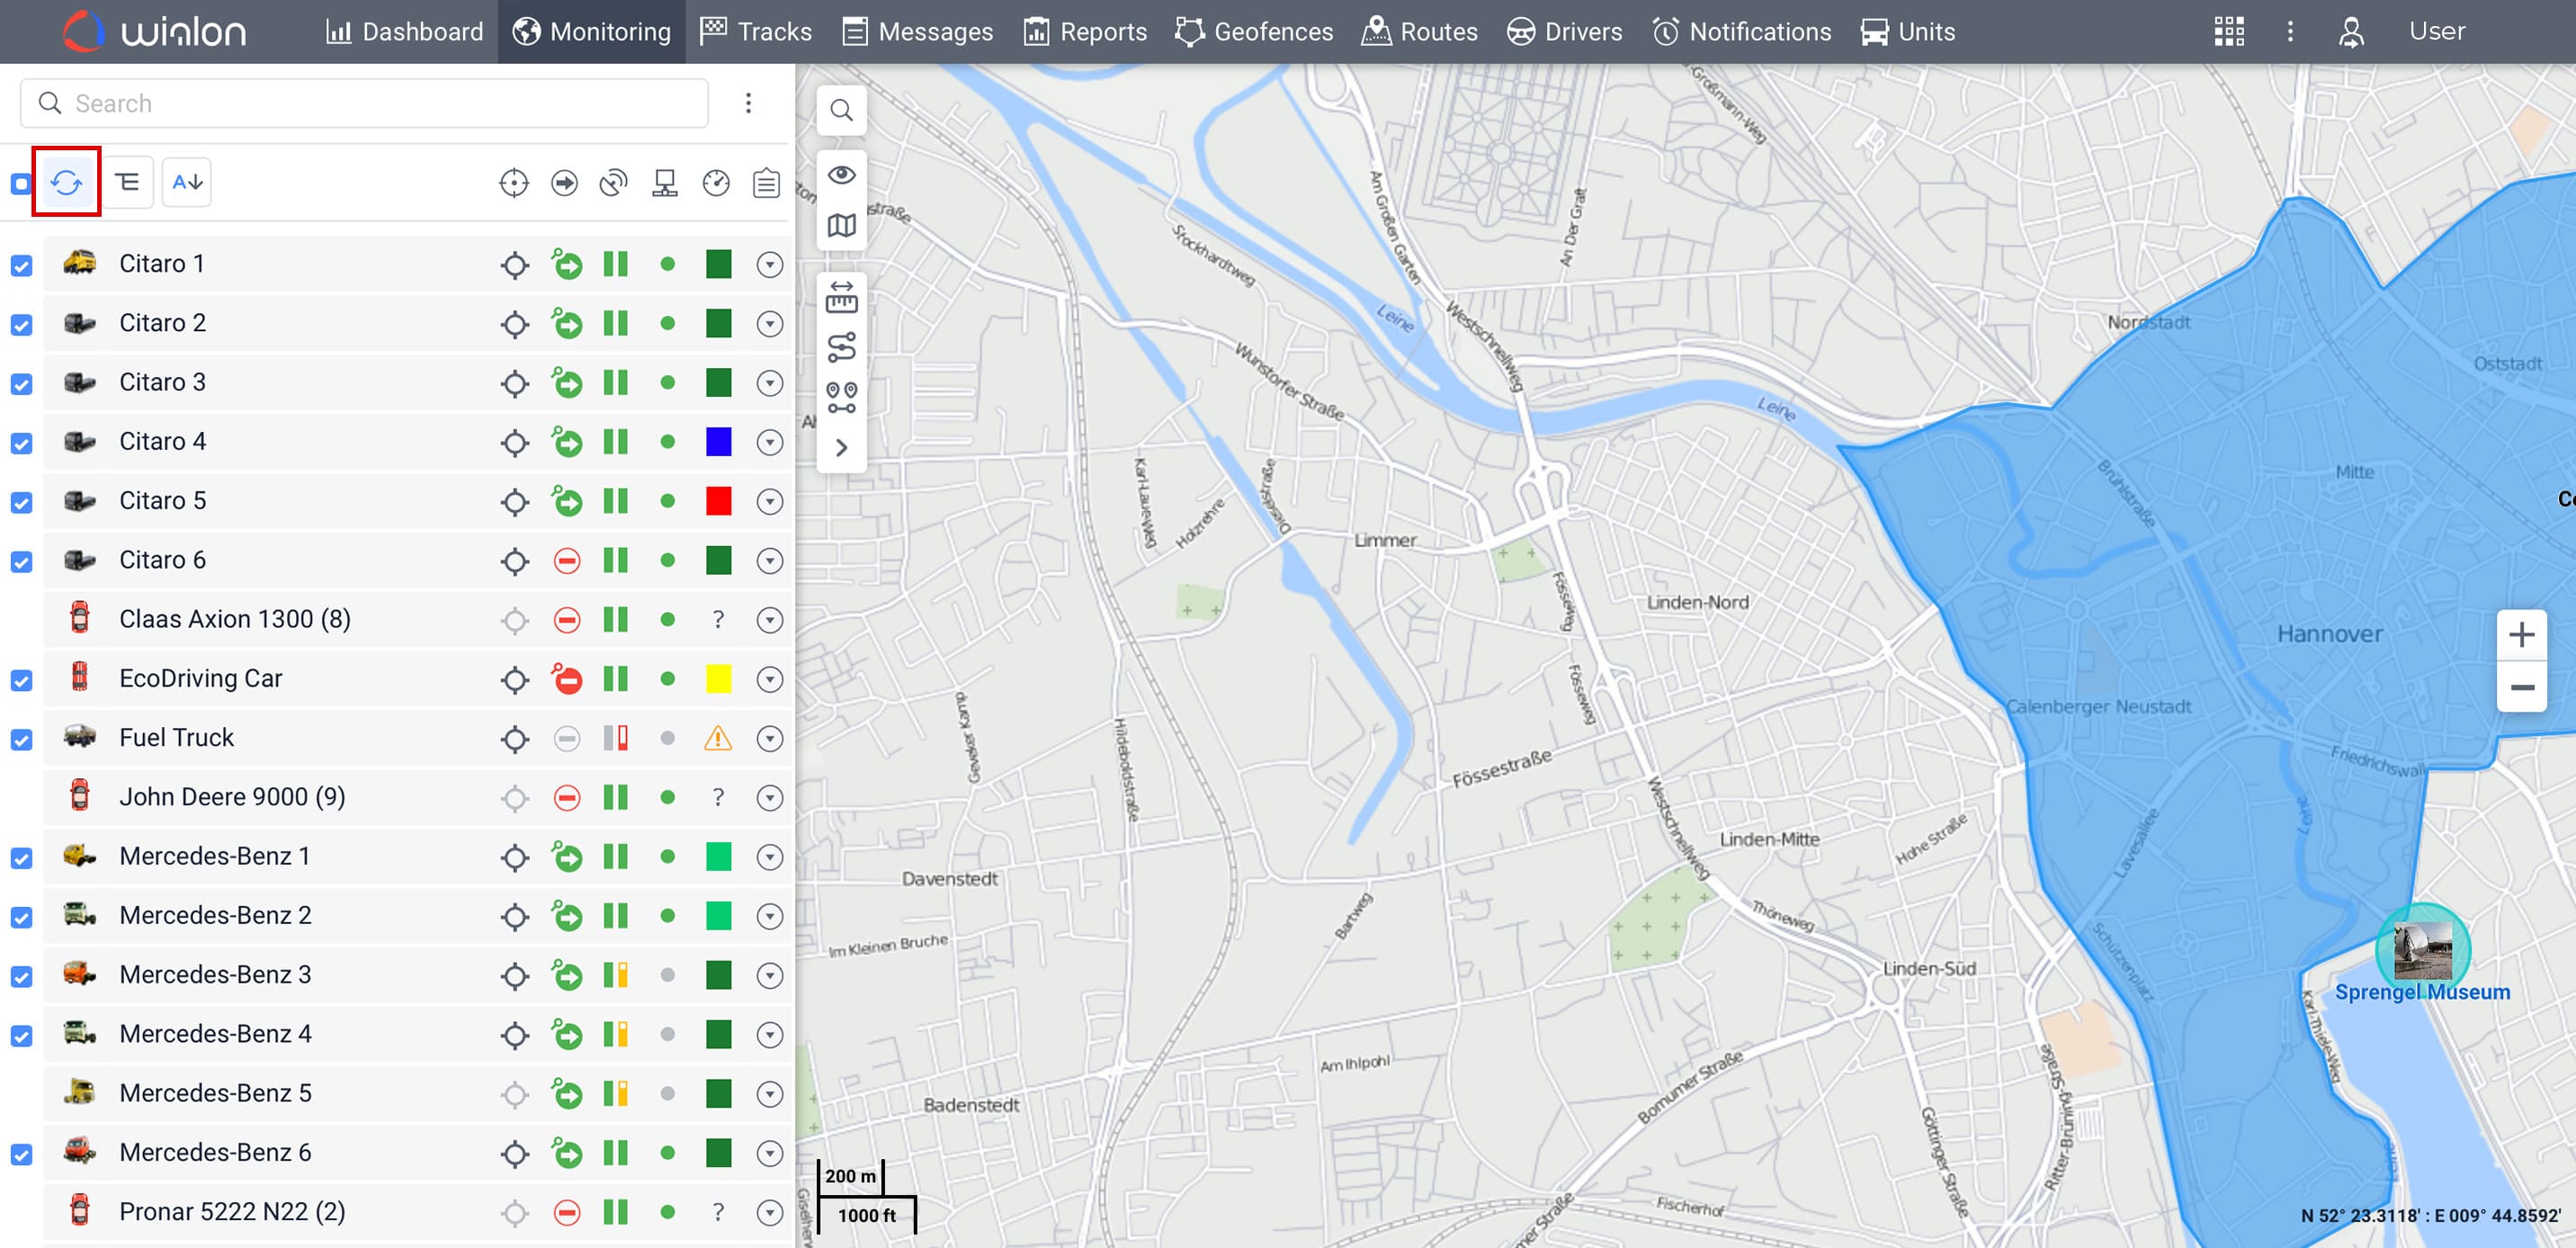Click the refresh units list icon
Image resolution: width=2576 pixels, height=1248 pixels.
point(66,182)
